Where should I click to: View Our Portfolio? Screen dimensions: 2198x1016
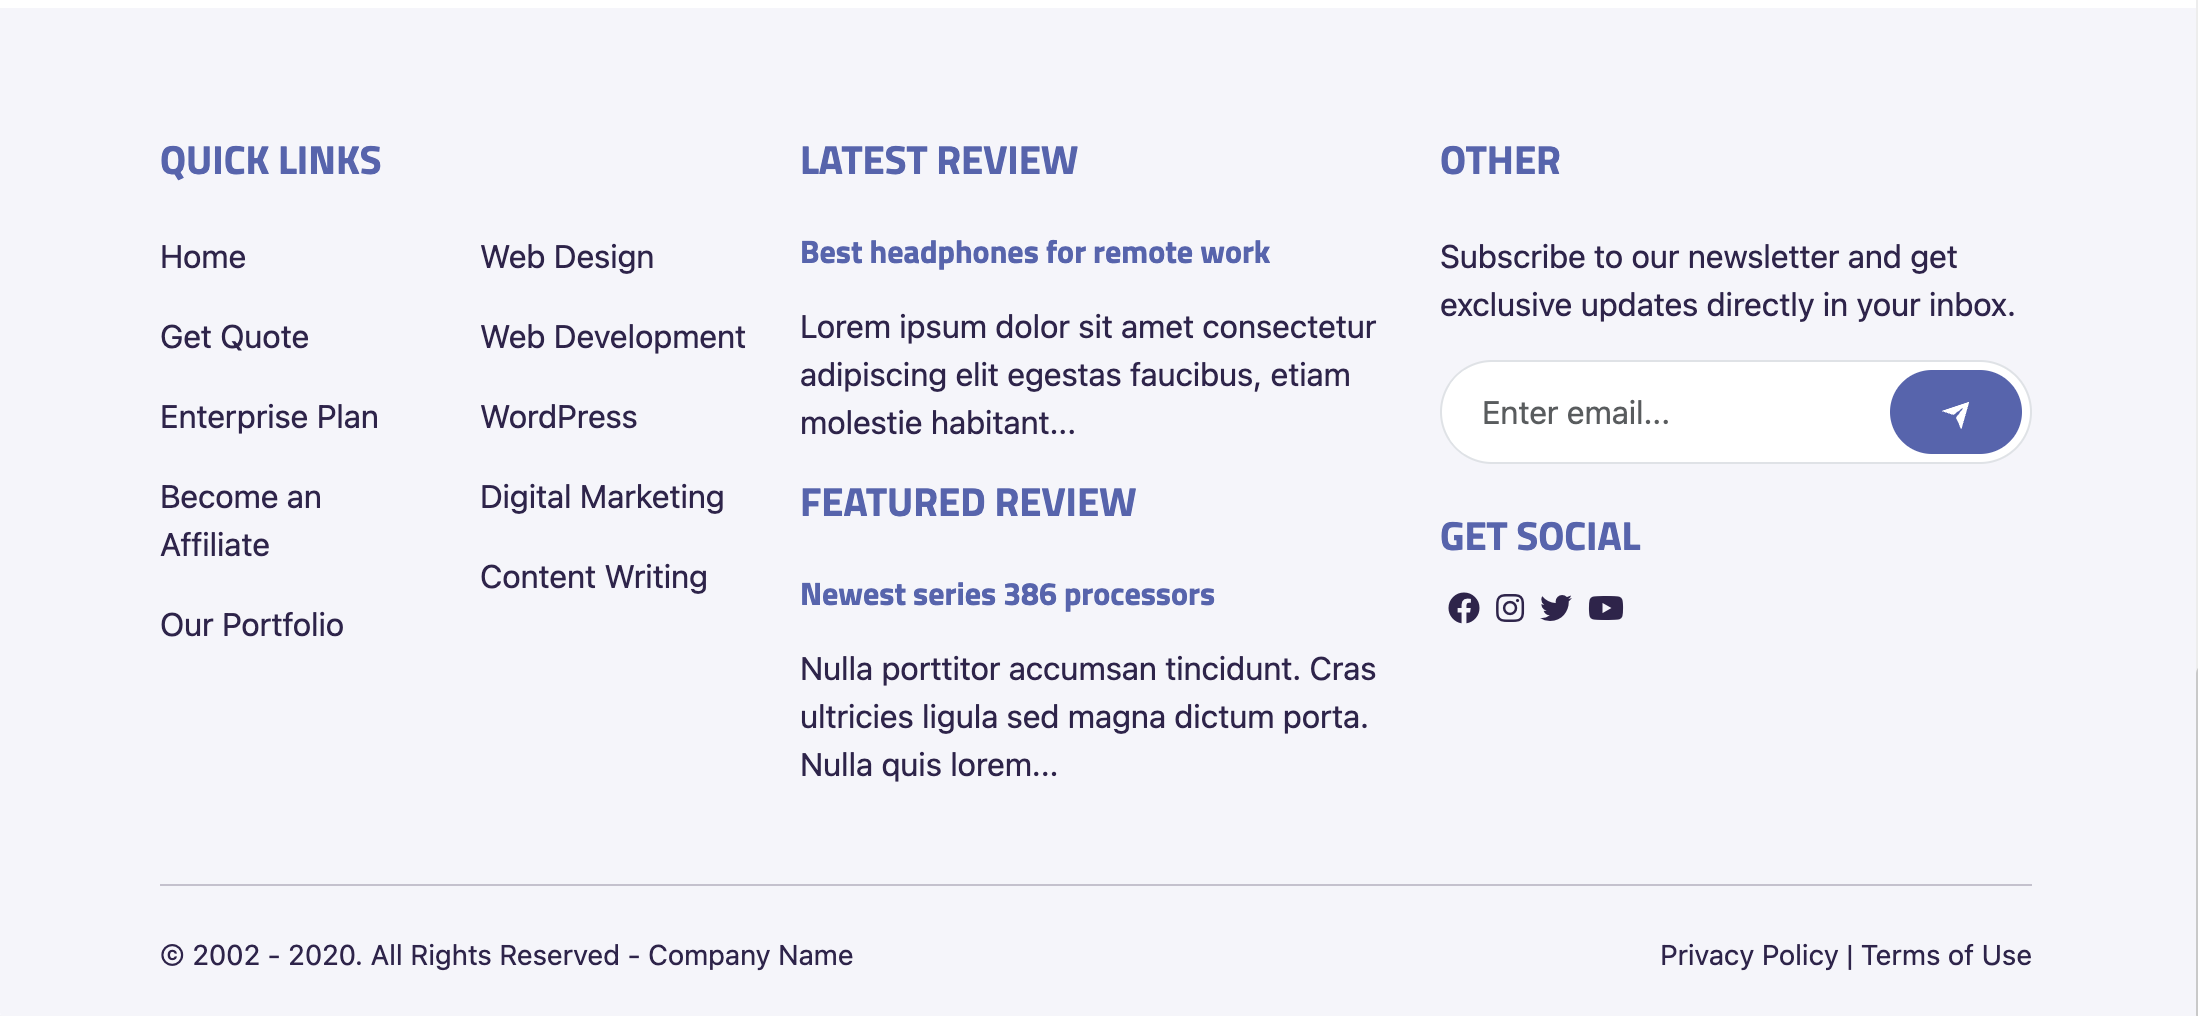[252, 624]
